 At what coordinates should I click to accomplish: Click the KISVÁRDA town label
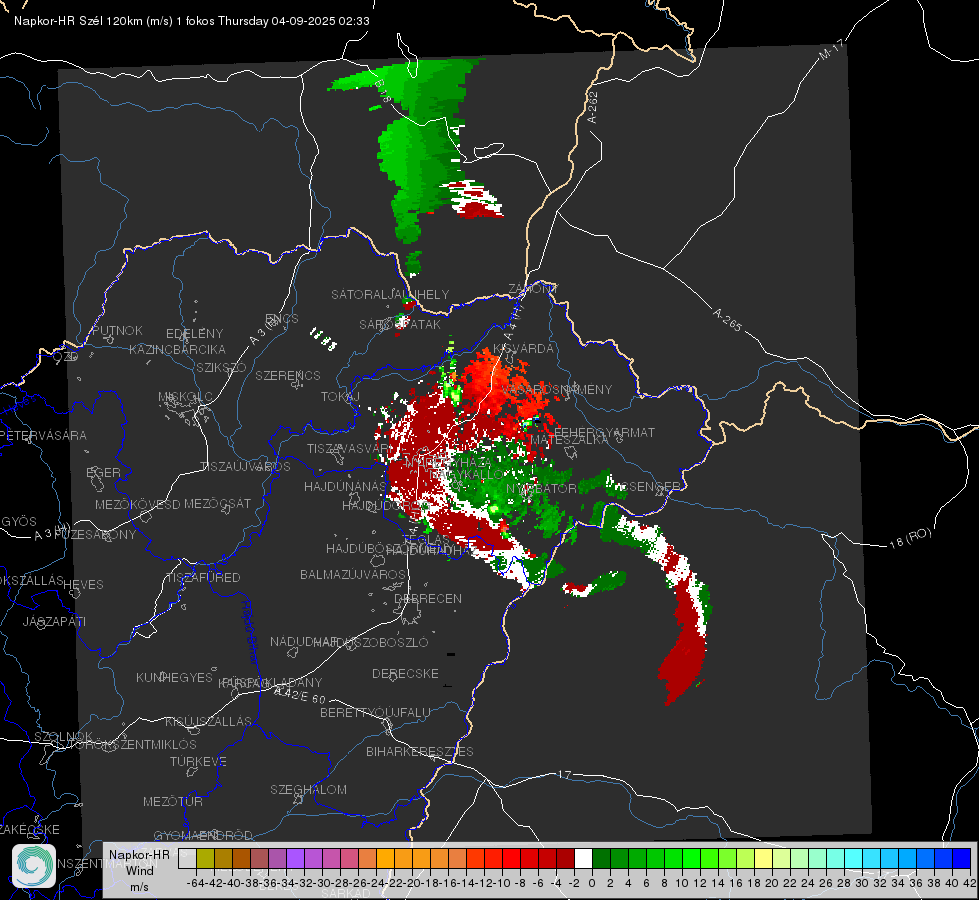point(523,349)
